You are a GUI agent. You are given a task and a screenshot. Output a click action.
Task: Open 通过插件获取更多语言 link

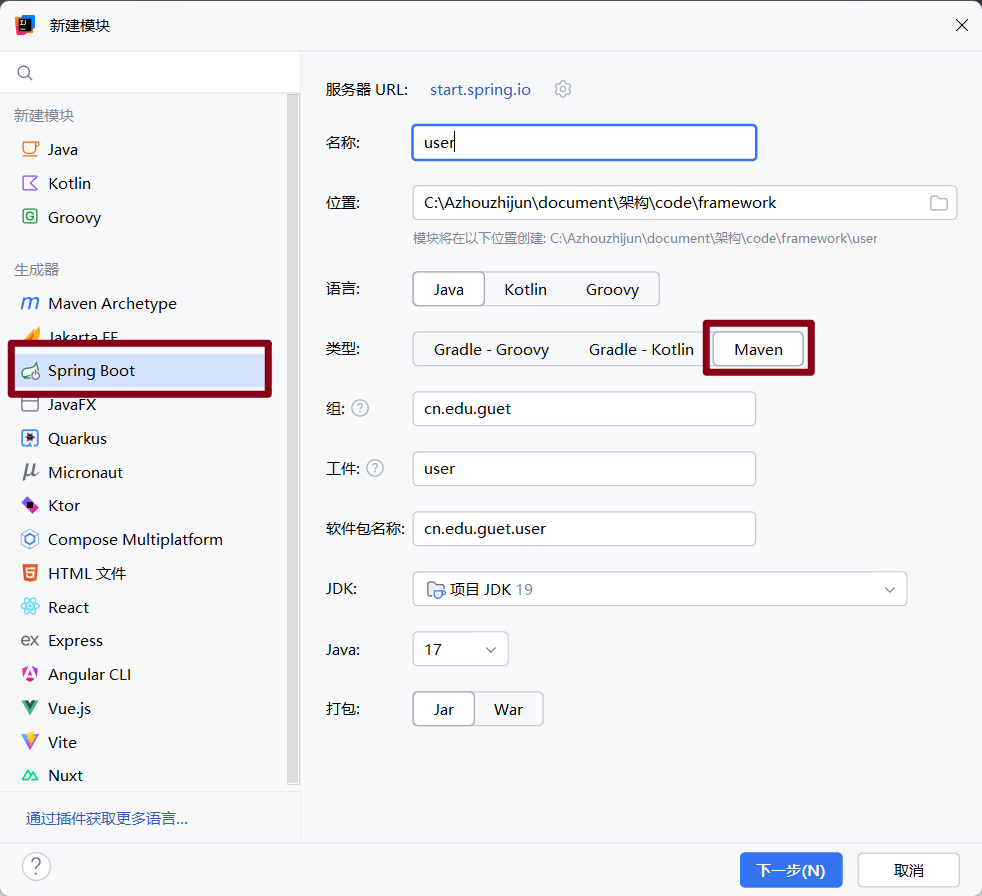coord(106,818)
